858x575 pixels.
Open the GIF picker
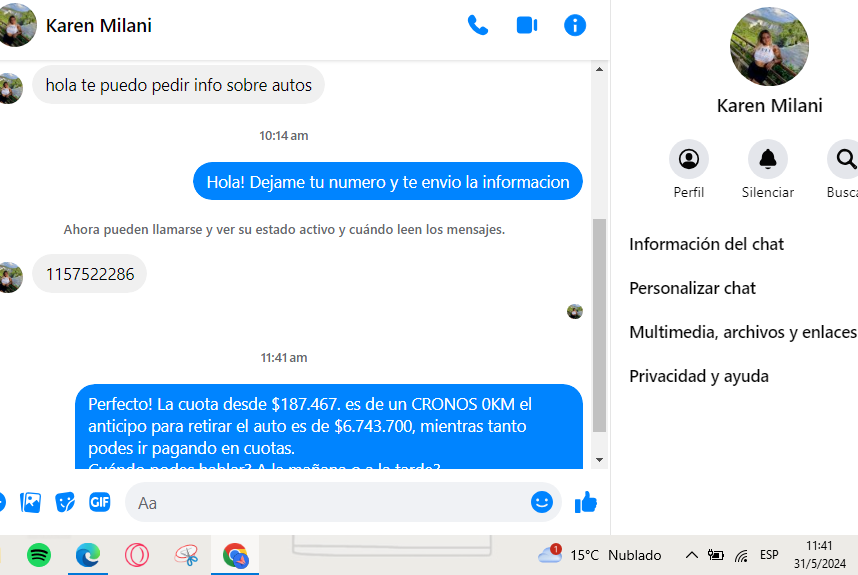pyautogui.click(x=100, y=502)
